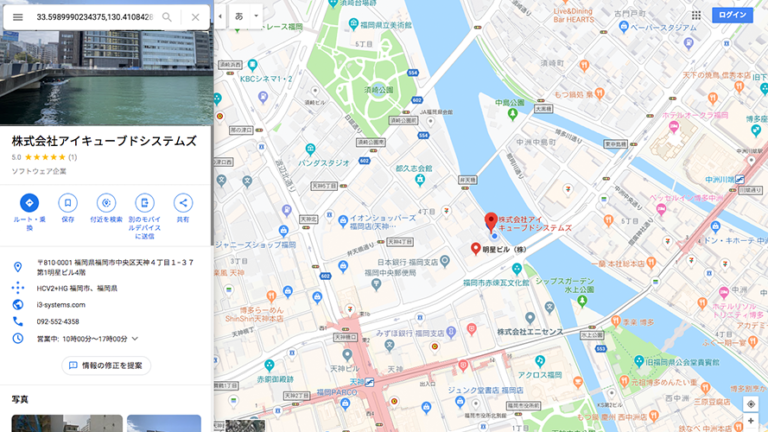
Task: Click the 都久志会館 marker
Action: coord(420,180)
